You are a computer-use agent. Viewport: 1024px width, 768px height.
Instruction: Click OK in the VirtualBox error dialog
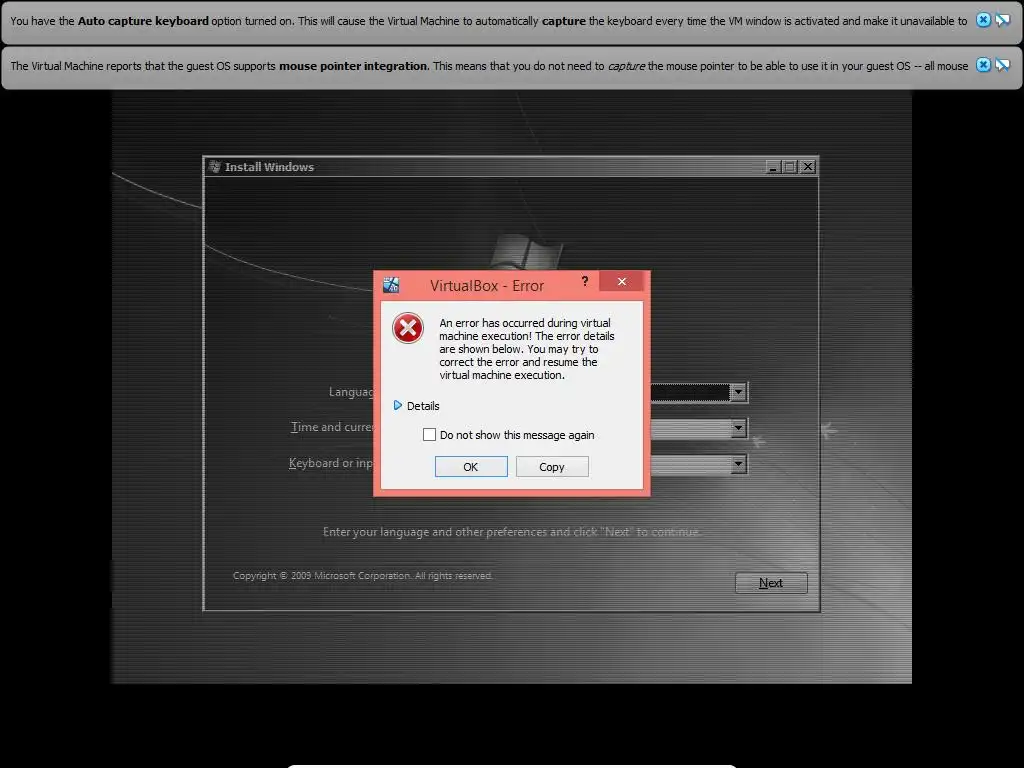[471, 467]
